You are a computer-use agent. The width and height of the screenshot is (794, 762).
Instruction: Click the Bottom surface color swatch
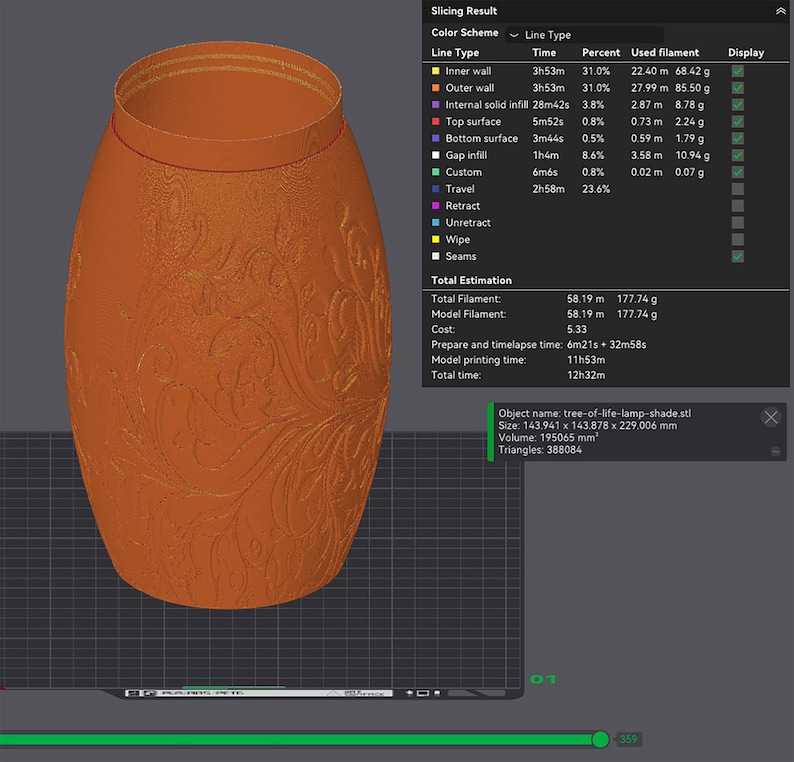[435, 138]
